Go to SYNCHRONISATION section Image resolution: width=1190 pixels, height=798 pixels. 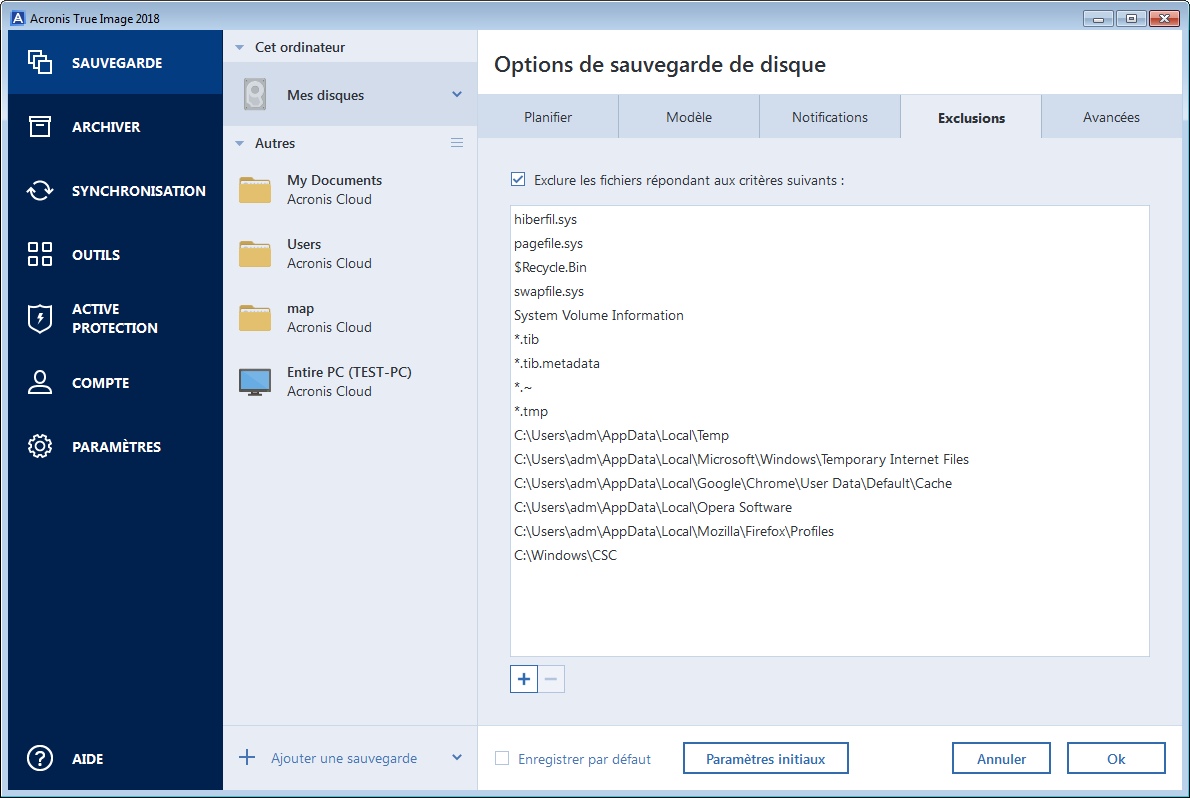point(115,191)
